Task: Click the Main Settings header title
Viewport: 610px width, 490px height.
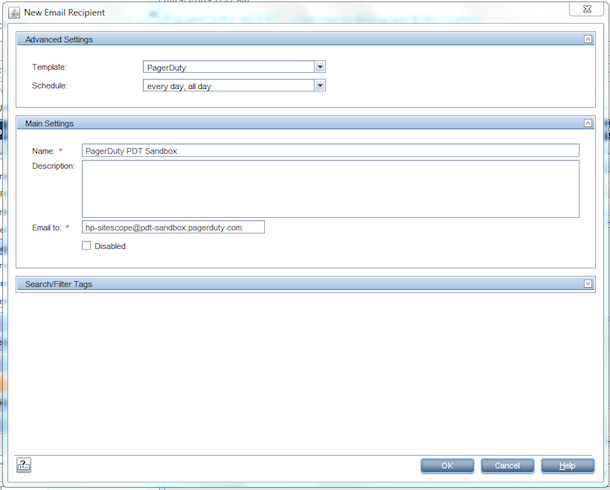Action: (x=49, y=123)
